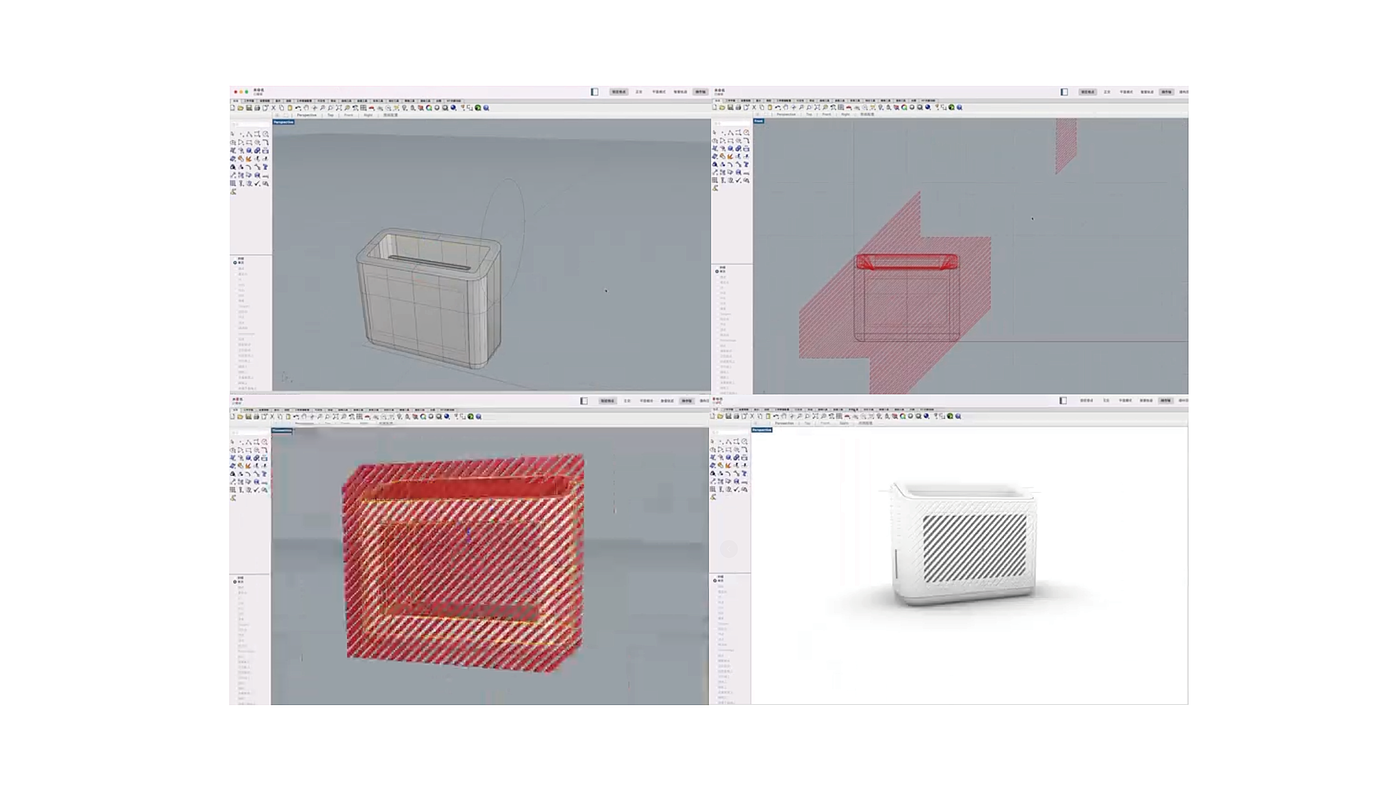Viewport: 1400px width, 791px height.
Task: Switch to Front tab in gray box window
Action: 349,115
